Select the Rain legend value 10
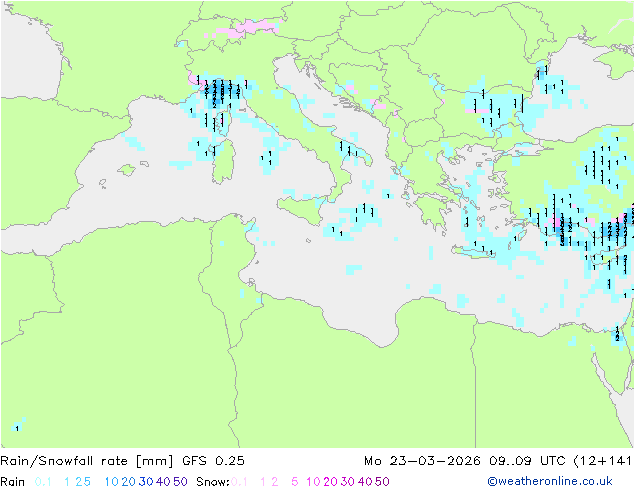This screenshot has height=490, width=634. (112, 482)
